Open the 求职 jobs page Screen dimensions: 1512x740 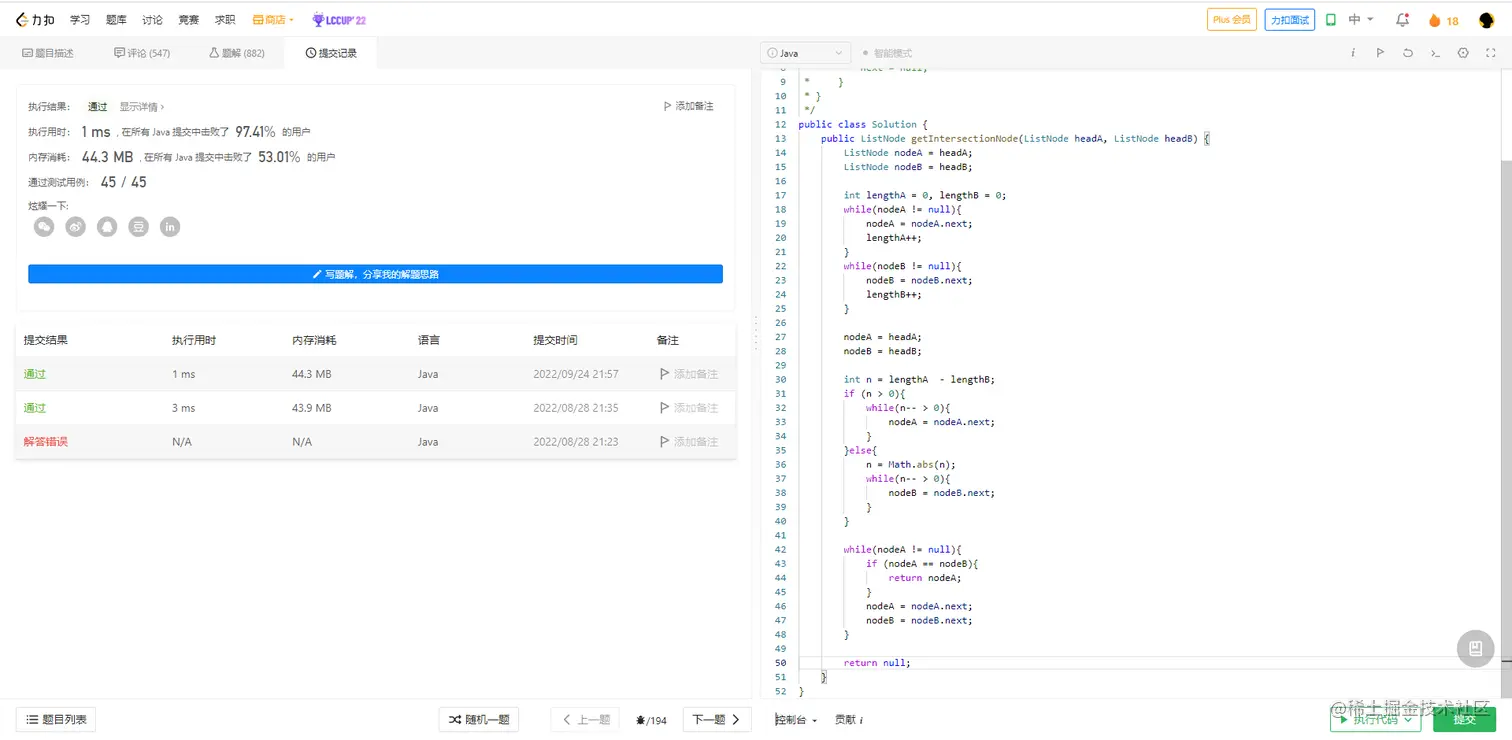point(225,20)
